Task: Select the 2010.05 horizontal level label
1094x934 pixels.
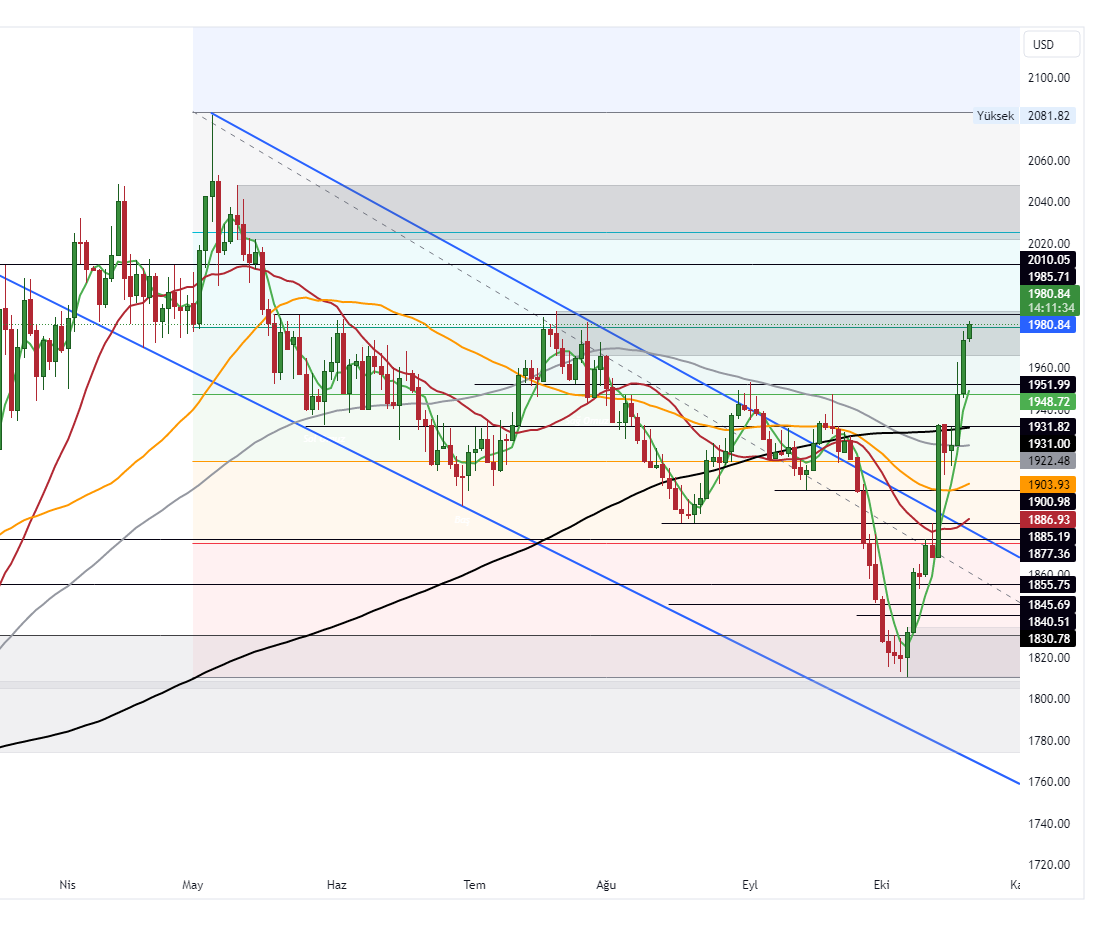Action: (x=1049, y=260)
